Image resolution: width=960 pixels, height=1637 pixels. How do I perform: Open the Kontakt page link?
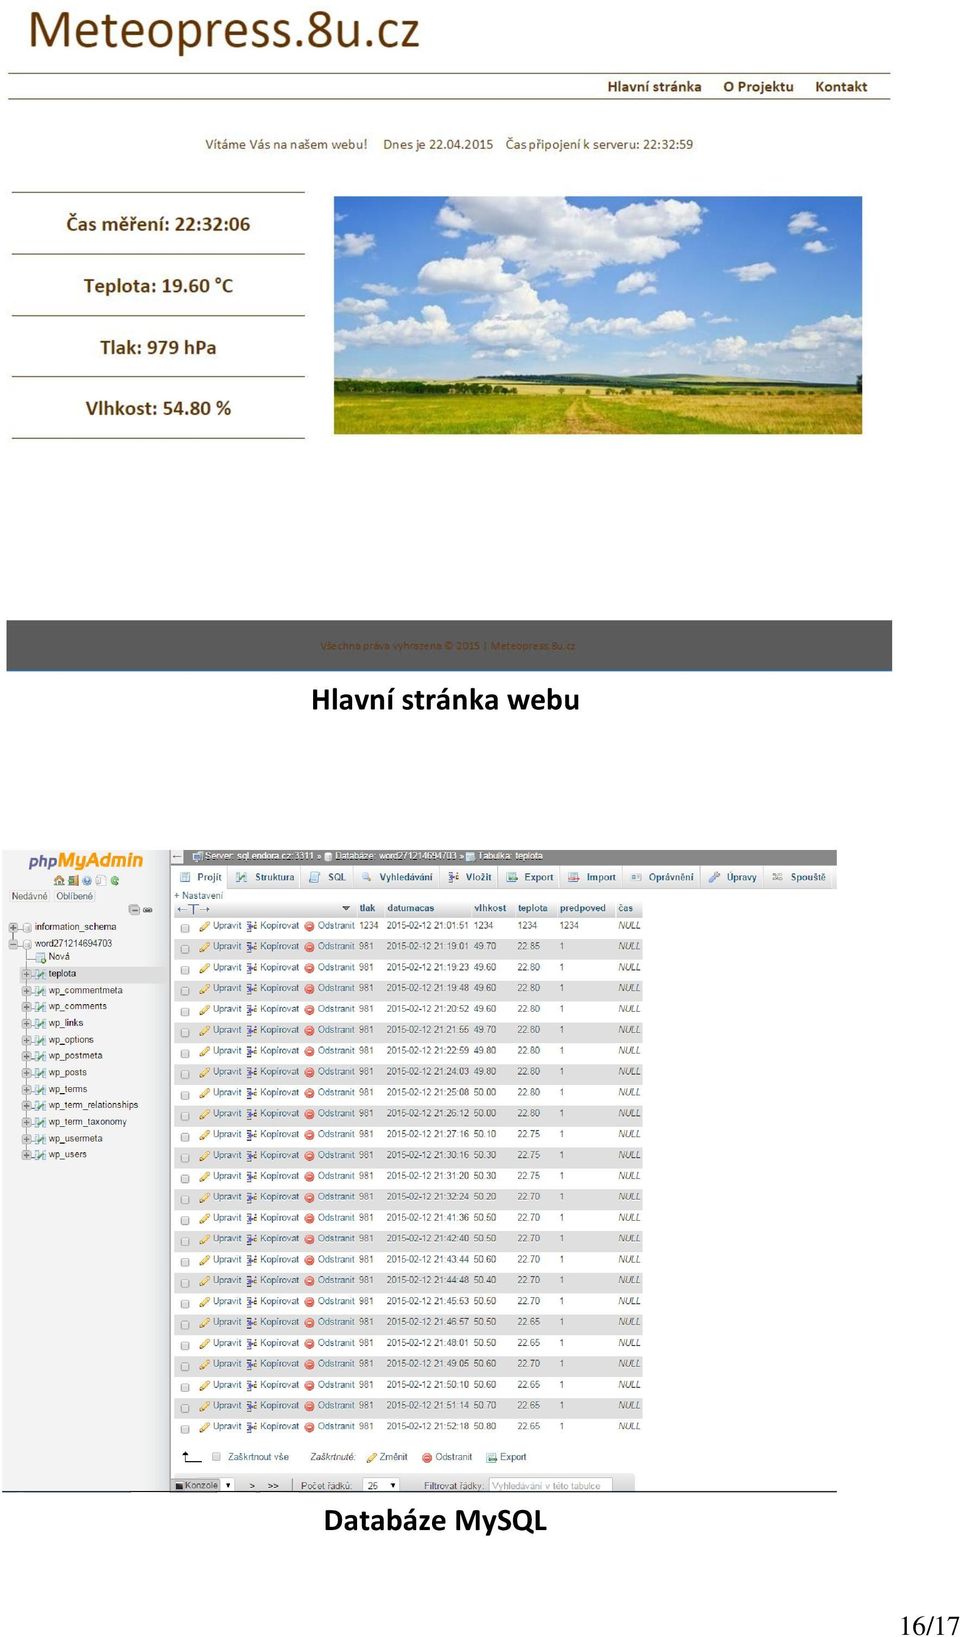841,87
